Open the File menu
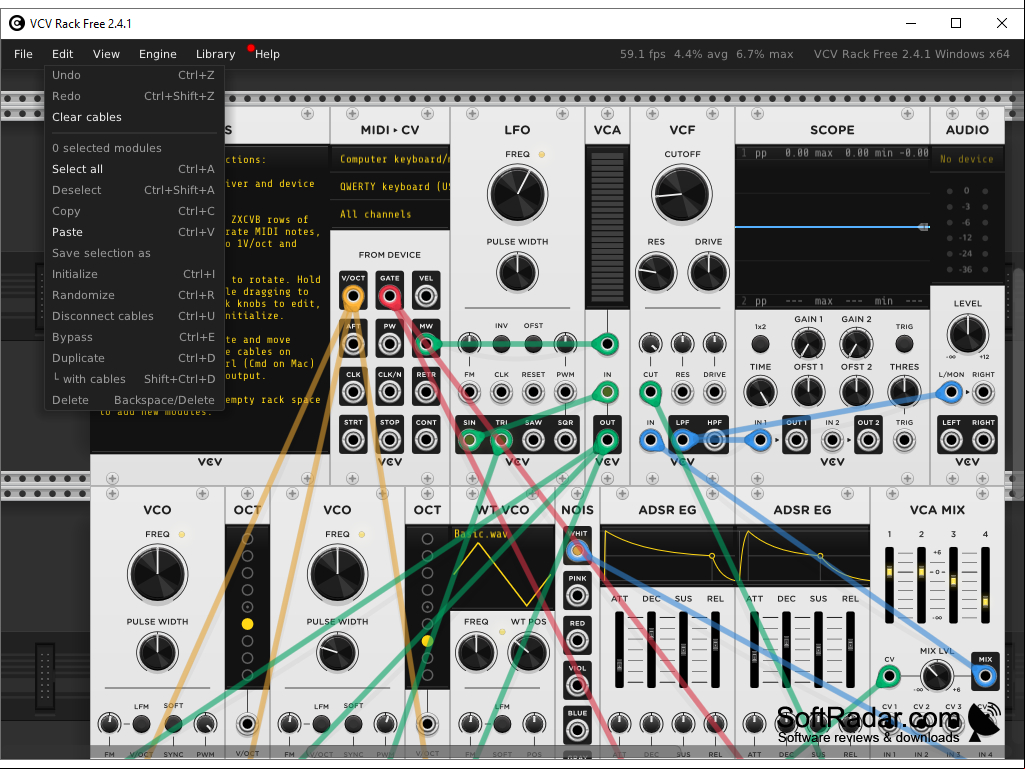 coord(23,54)
